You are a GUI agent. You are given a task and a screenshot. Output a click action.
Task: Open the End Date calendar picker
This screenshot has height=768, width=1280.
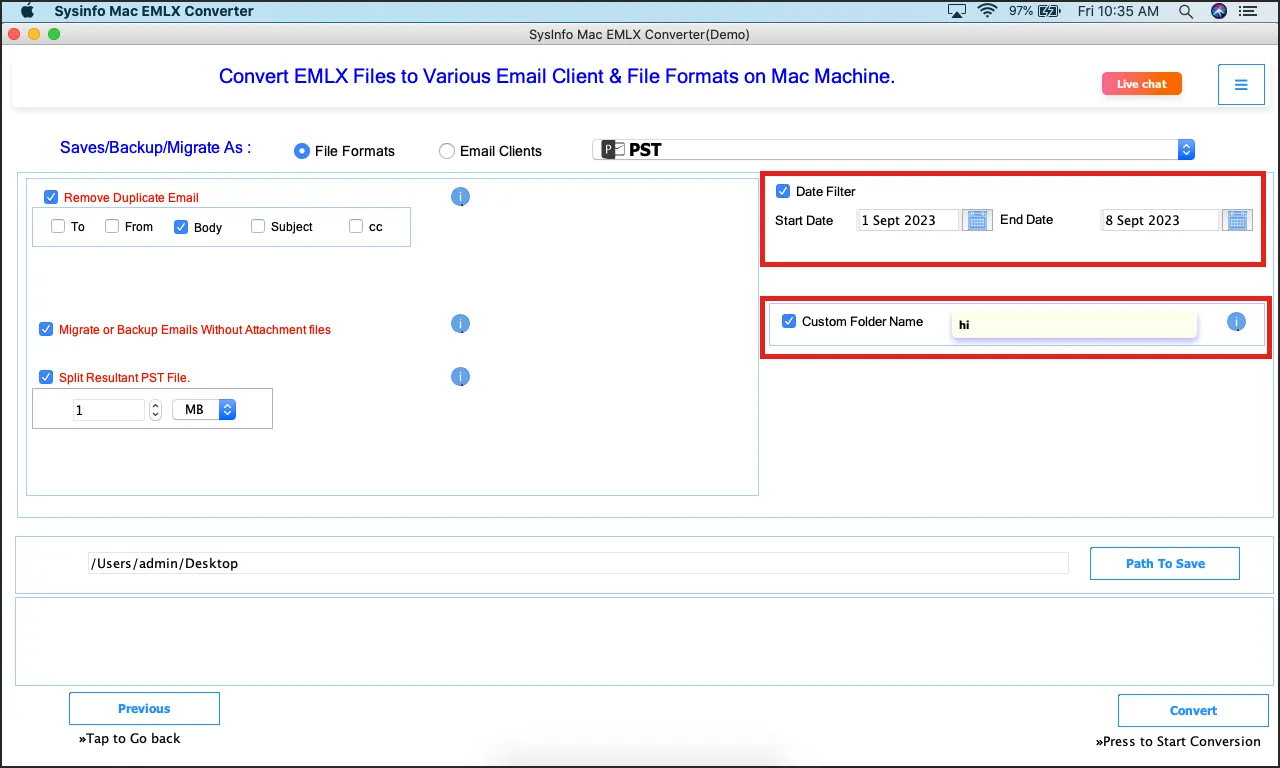tap(1238, 220)
